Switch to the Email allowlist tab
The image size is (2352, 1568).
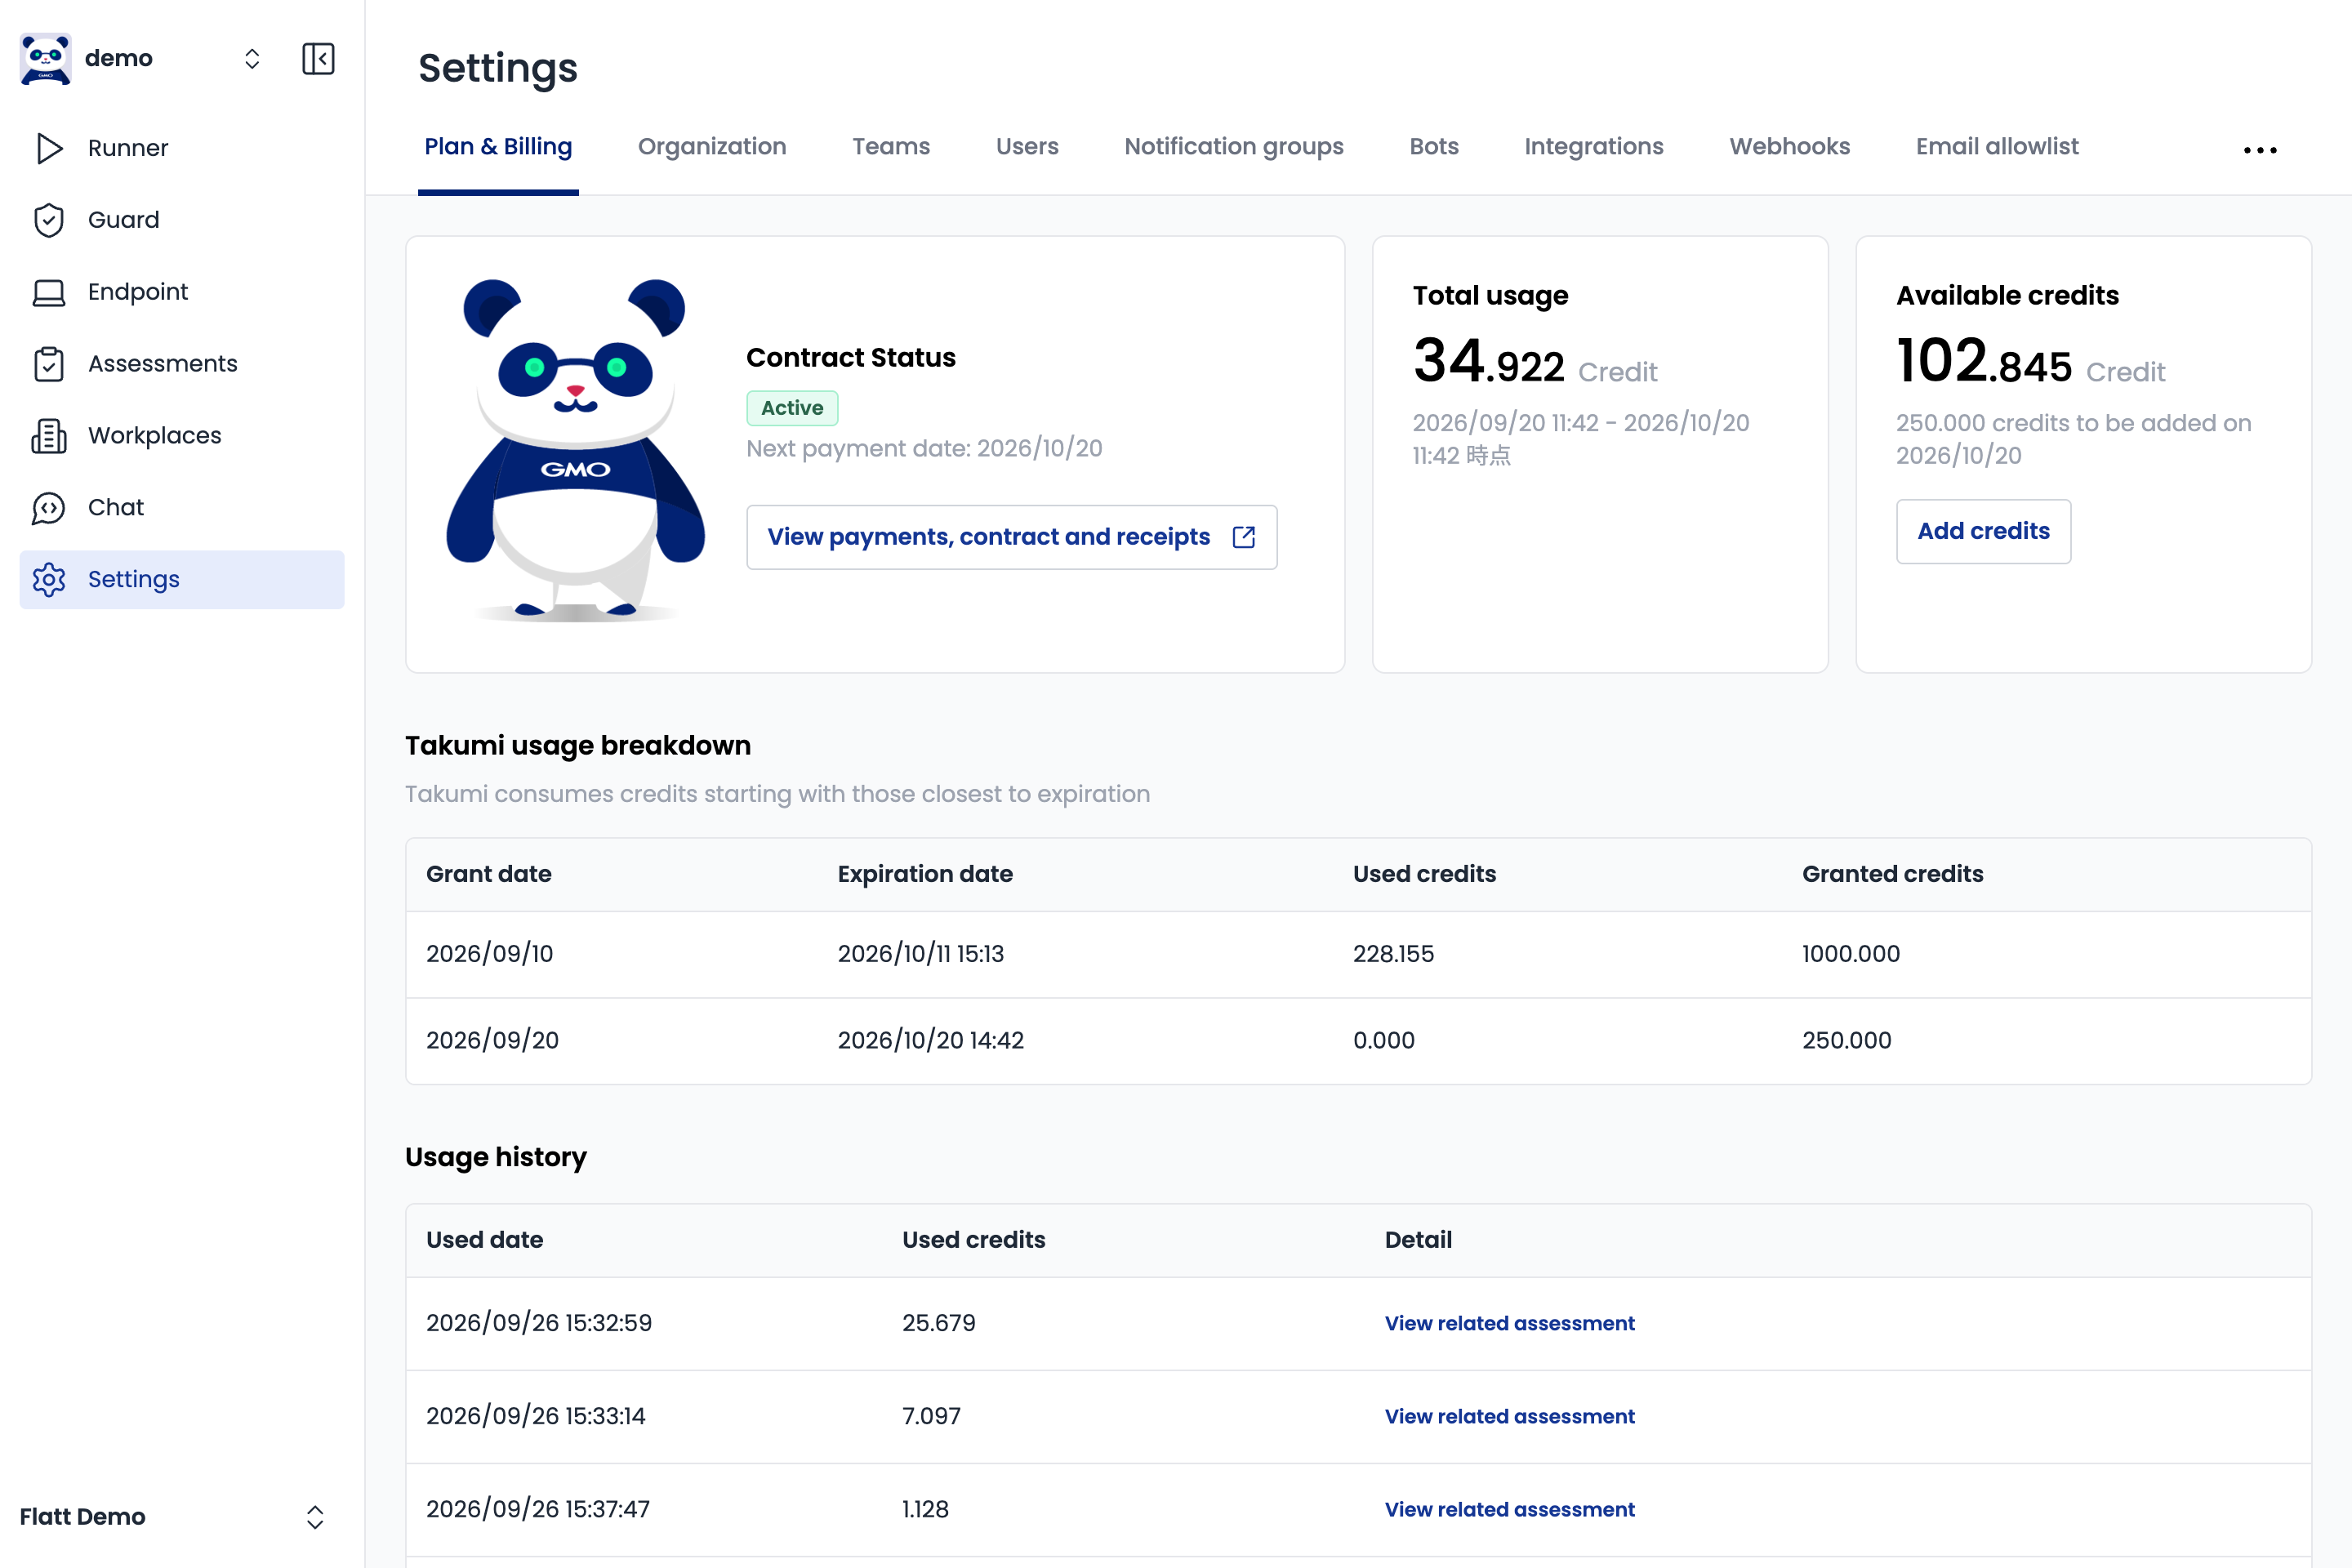click(1997, 147)
